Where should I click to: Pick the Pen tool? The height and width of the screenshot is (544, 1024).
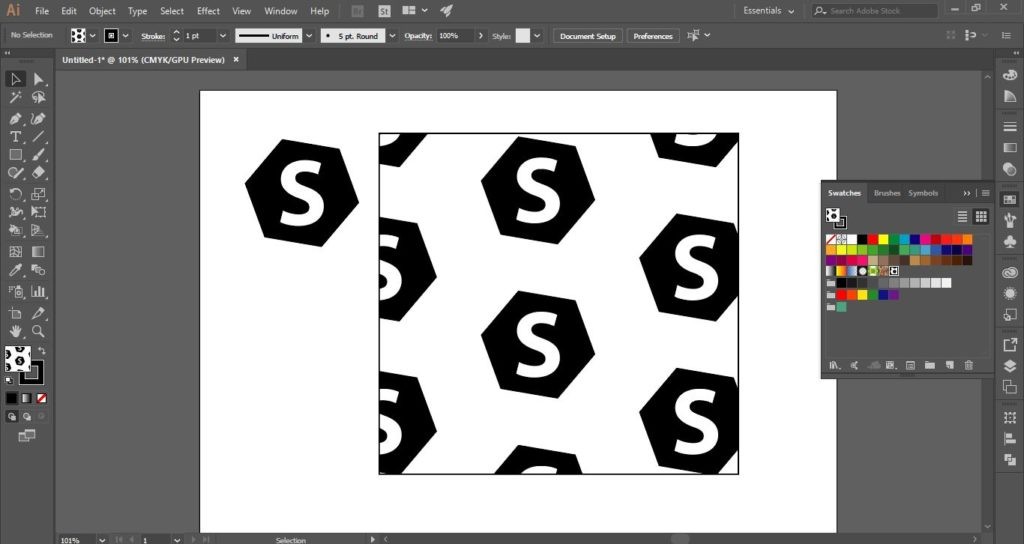coord(15,119)
